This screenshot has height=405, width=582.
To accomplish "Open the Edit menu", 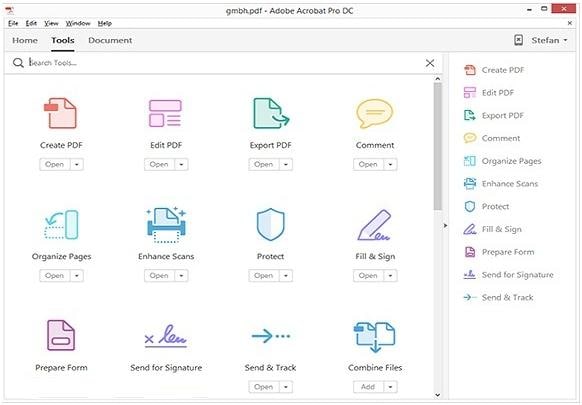I will pyautogui.click(x=31, y=23).
